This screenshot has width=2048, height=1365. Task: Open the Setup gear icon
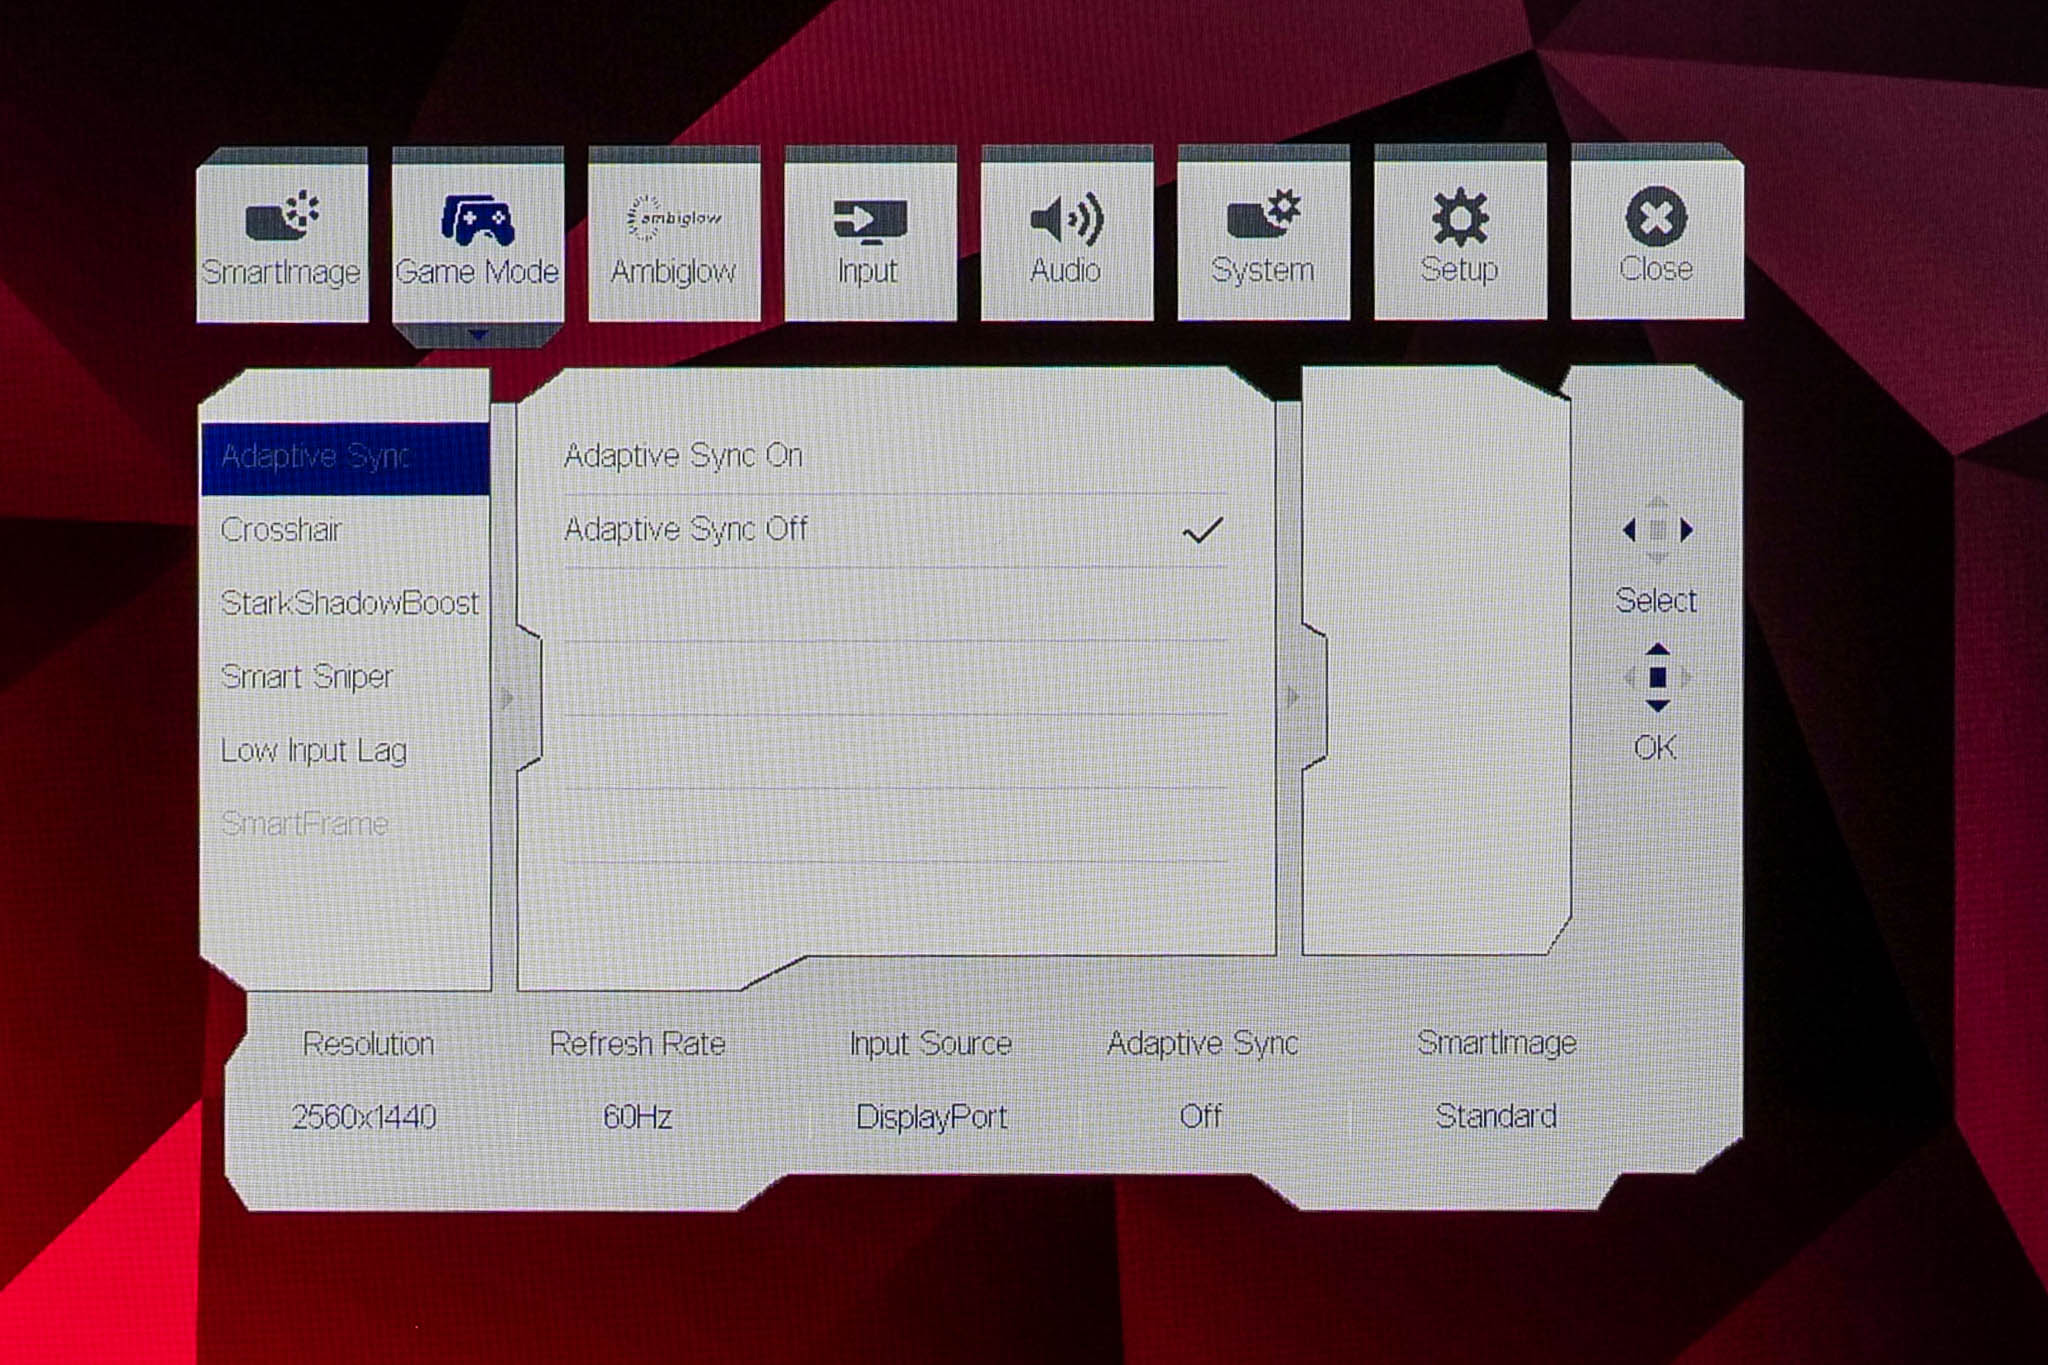pyautogui.click(x=1459, y=217)
